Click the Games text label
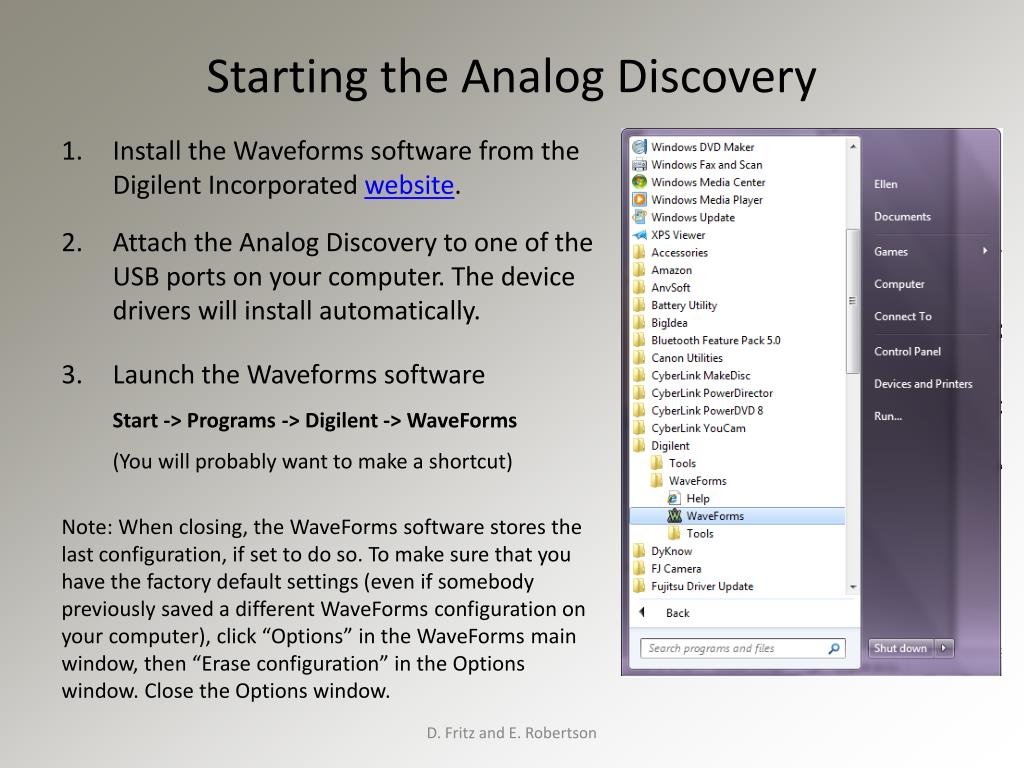 (x=891, y=251)
